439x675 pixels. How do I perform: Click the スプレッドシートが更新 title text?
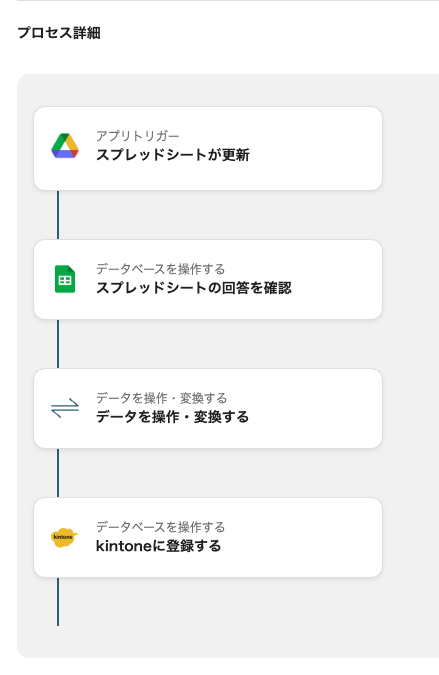pyautogui.click(x=173, y=155)
